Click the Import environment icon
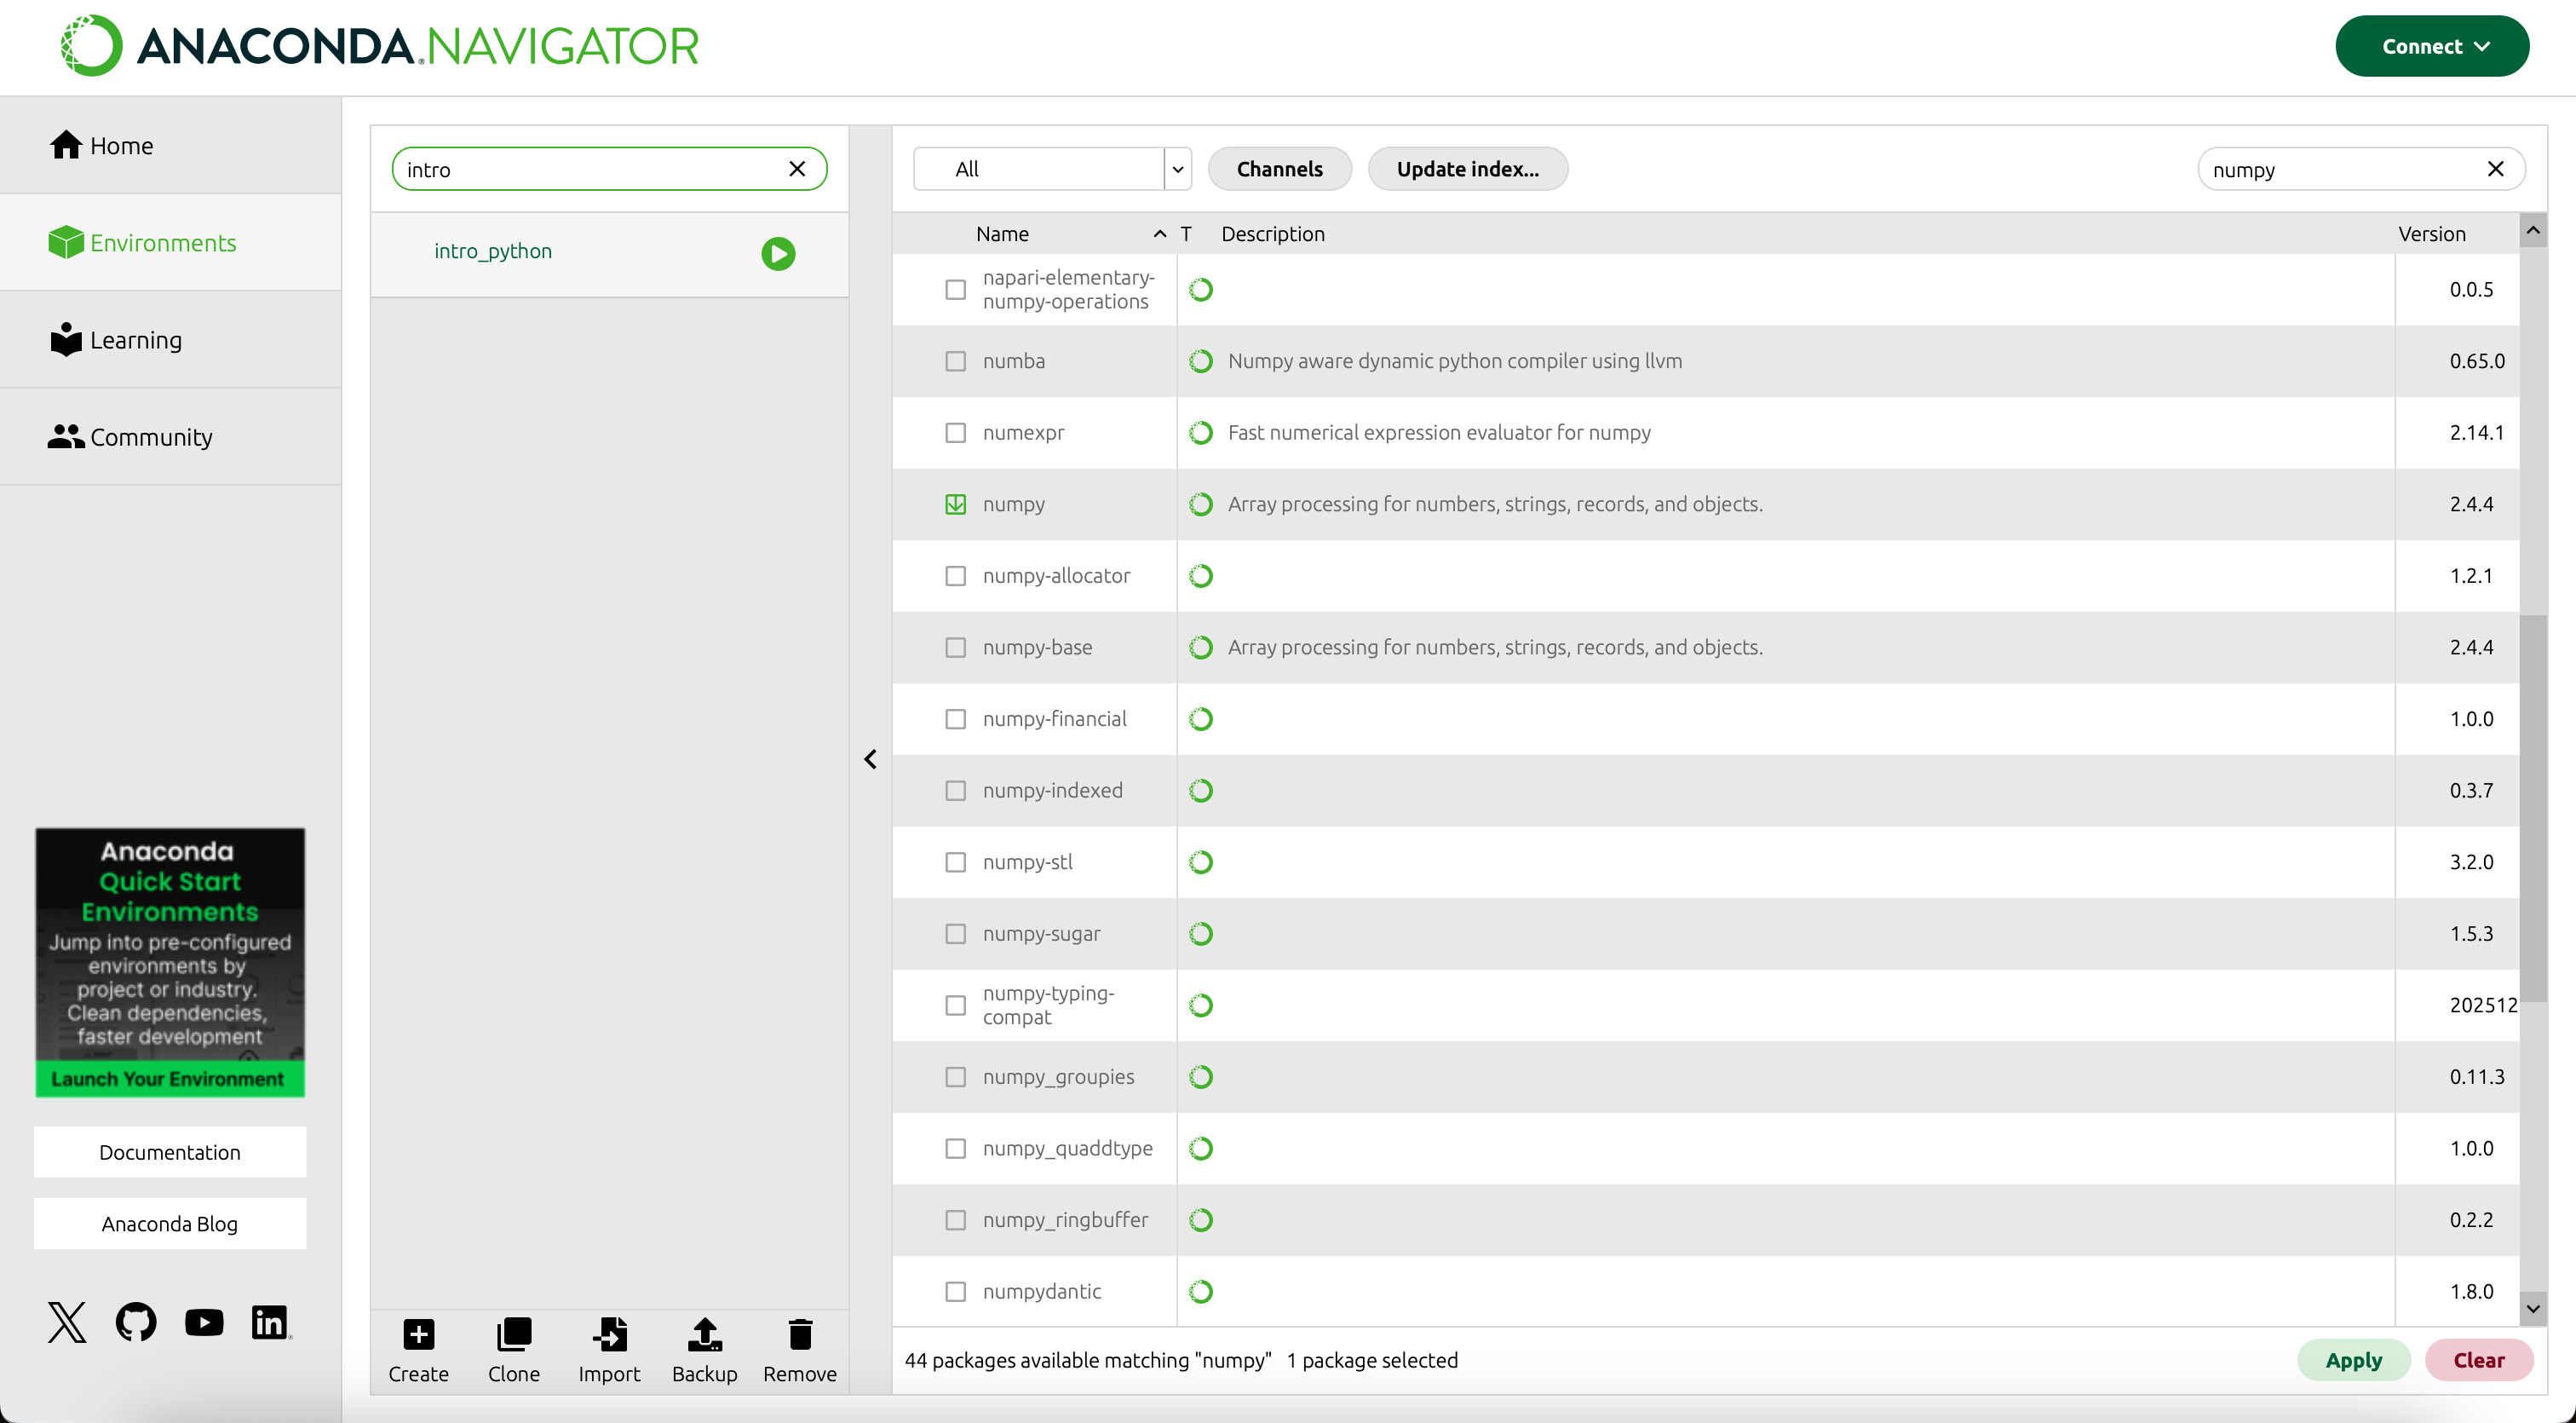This screenshot has height=1423, width=2576. [x=609, y=1335]
